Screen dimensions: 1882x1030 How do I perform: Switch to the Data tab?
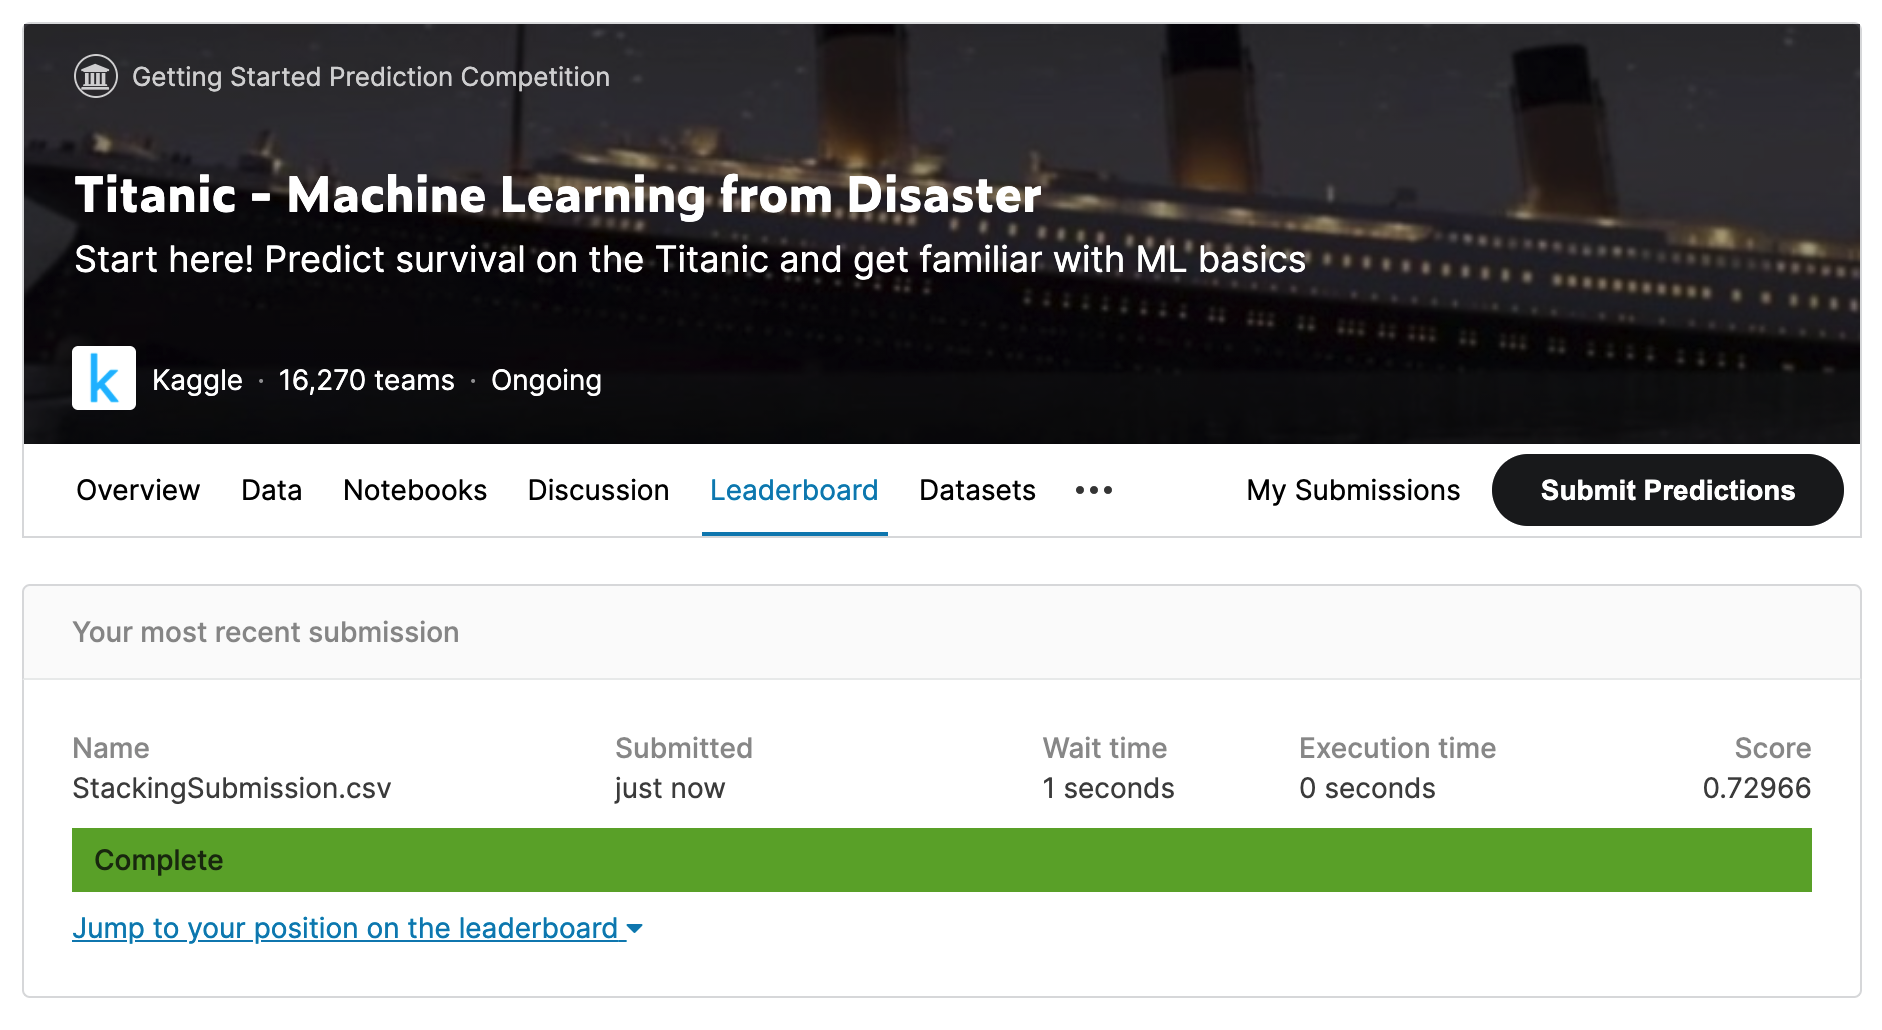pyautogui.click(x=271, y=490)
